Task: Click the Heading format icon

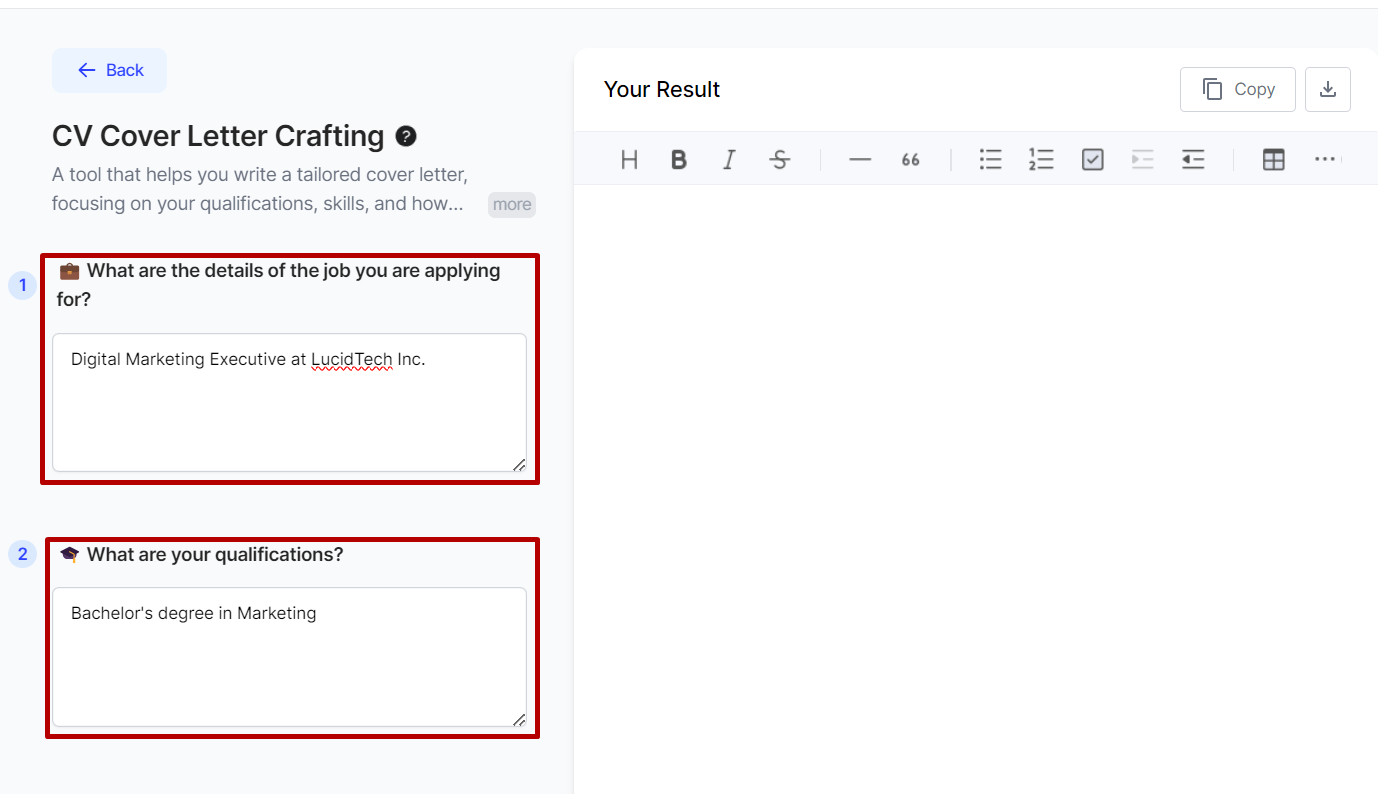Action: (629, 160)
